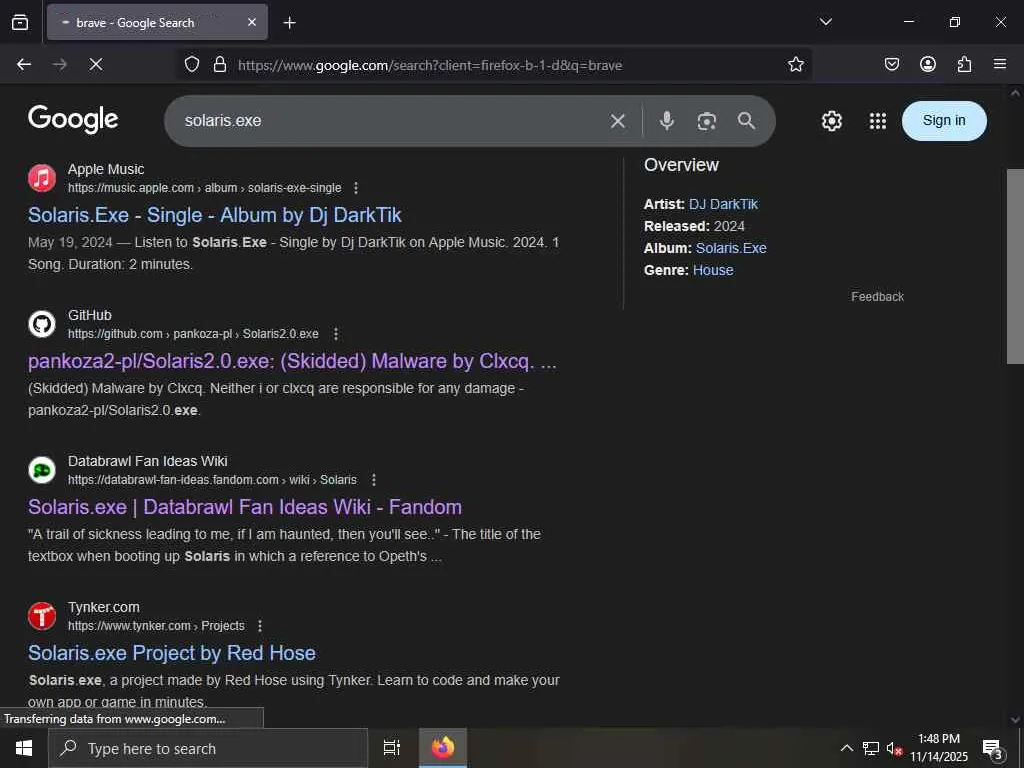Open Windows Task View
The width and height of the screenshot is (1024, 768).
[x=391, y=748]
